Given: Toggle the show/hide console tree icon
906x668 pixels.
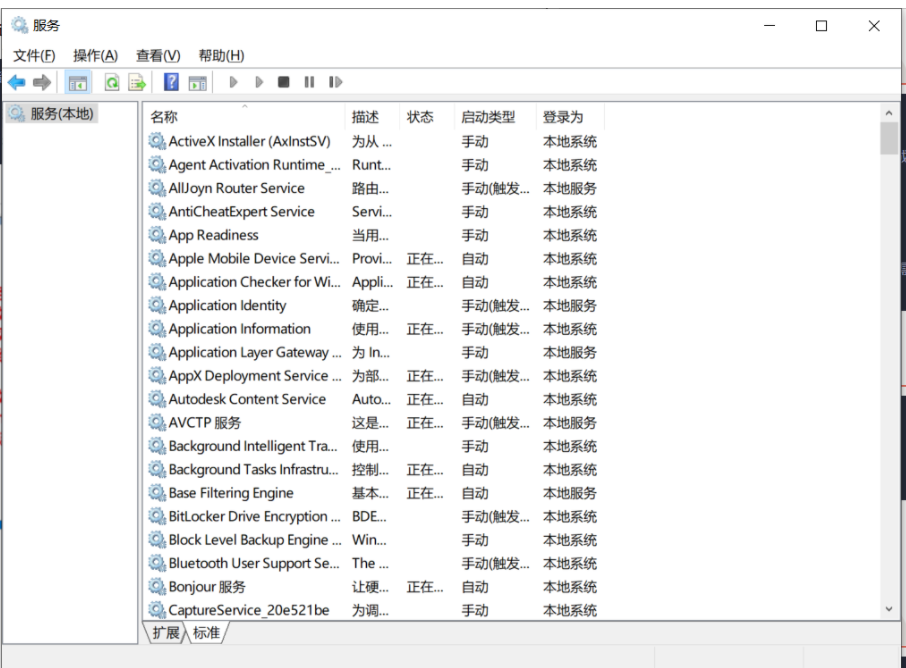Looking at the screenshot, I should [77, 83].
